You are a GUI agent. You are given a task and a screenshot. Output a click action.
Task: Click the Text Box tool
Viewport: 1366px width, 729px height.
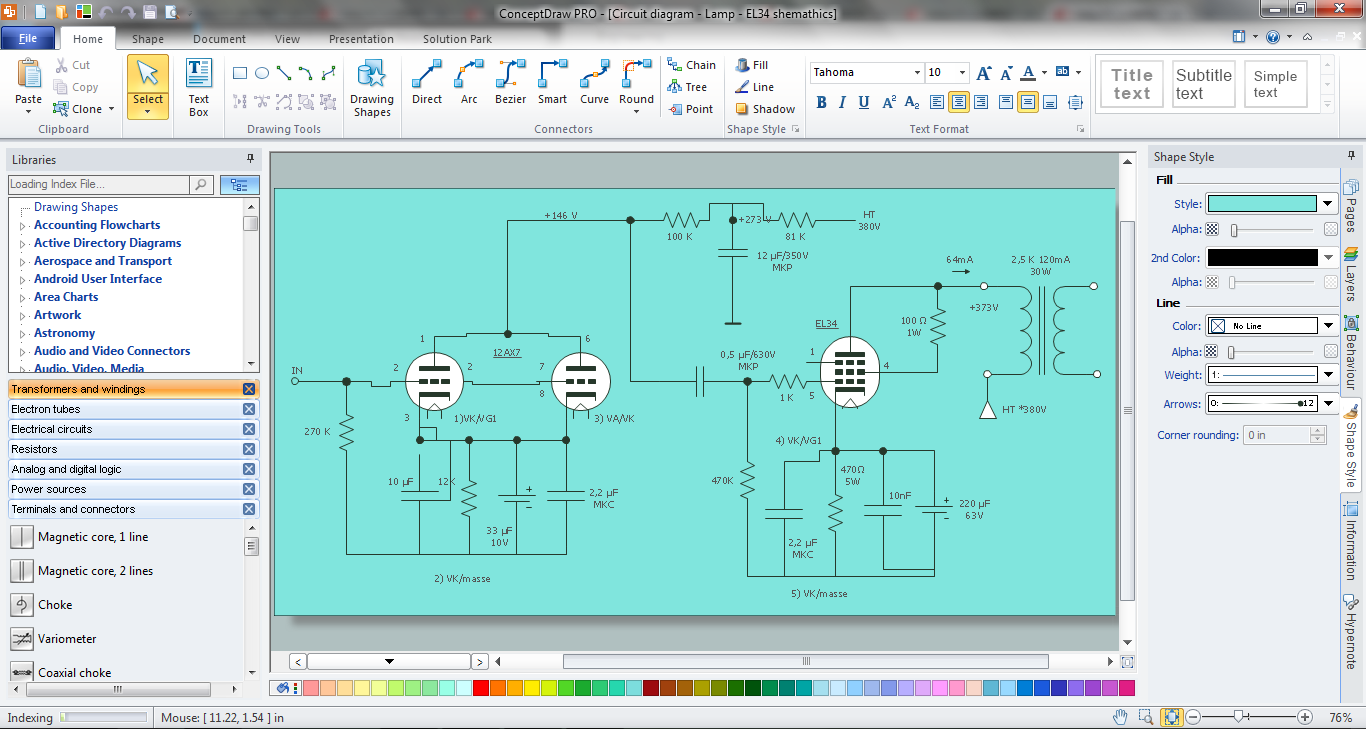(x=199, y=88)
